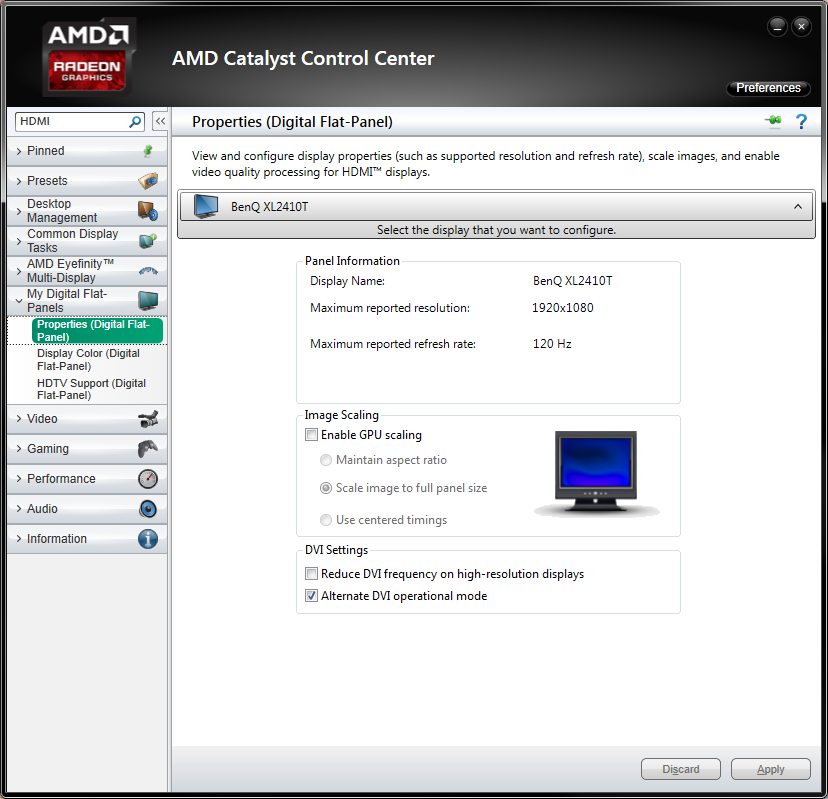Click the AMD Radeon Graphics logo
Viewport: 828px width, 799px height.
tap(89, 57)
